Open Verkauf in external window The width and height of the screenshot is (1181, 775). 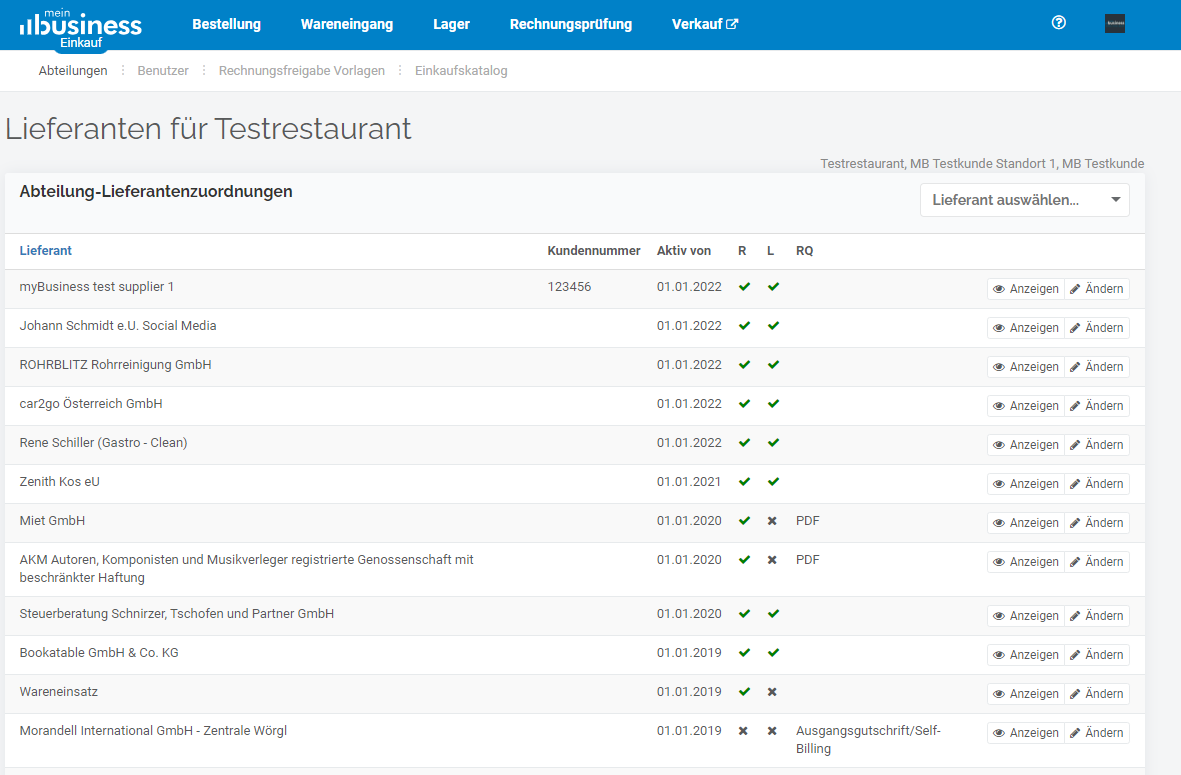coord(705,24)
